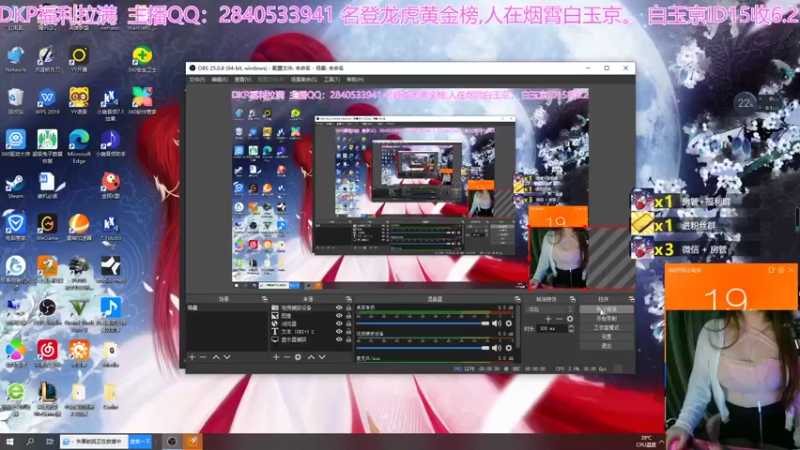Lock the image source

tap(348, 316)
